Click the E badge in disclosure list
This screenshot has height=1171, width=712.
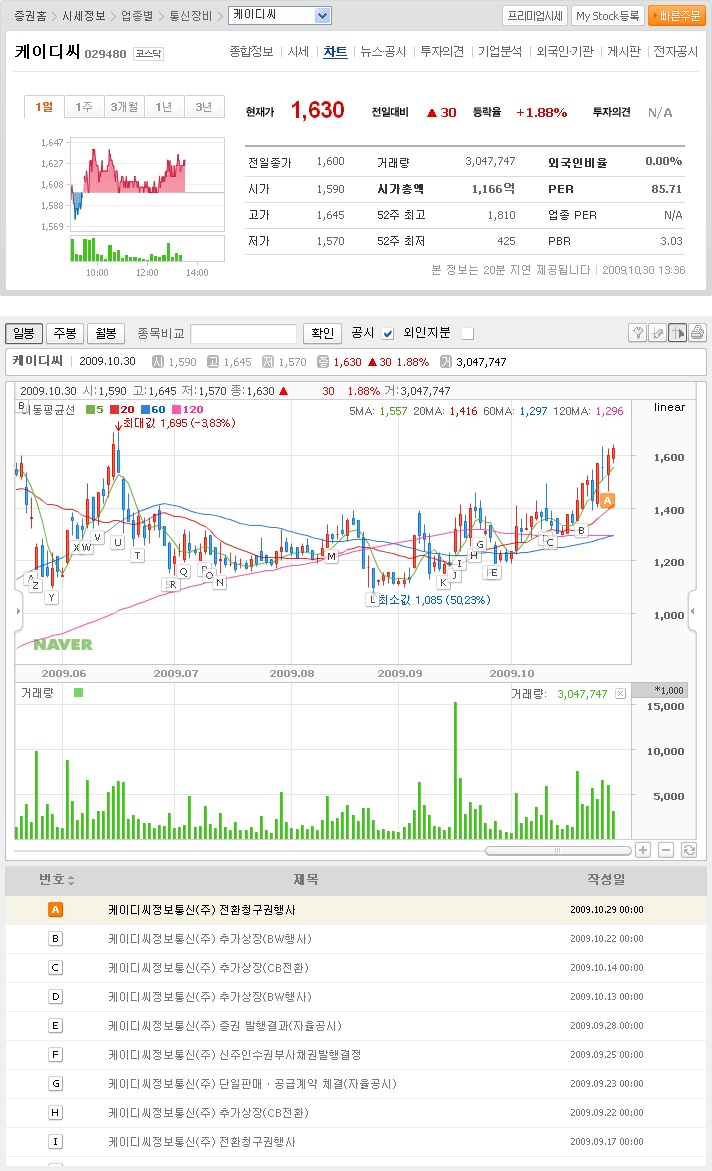click(x=55, y=1025)
